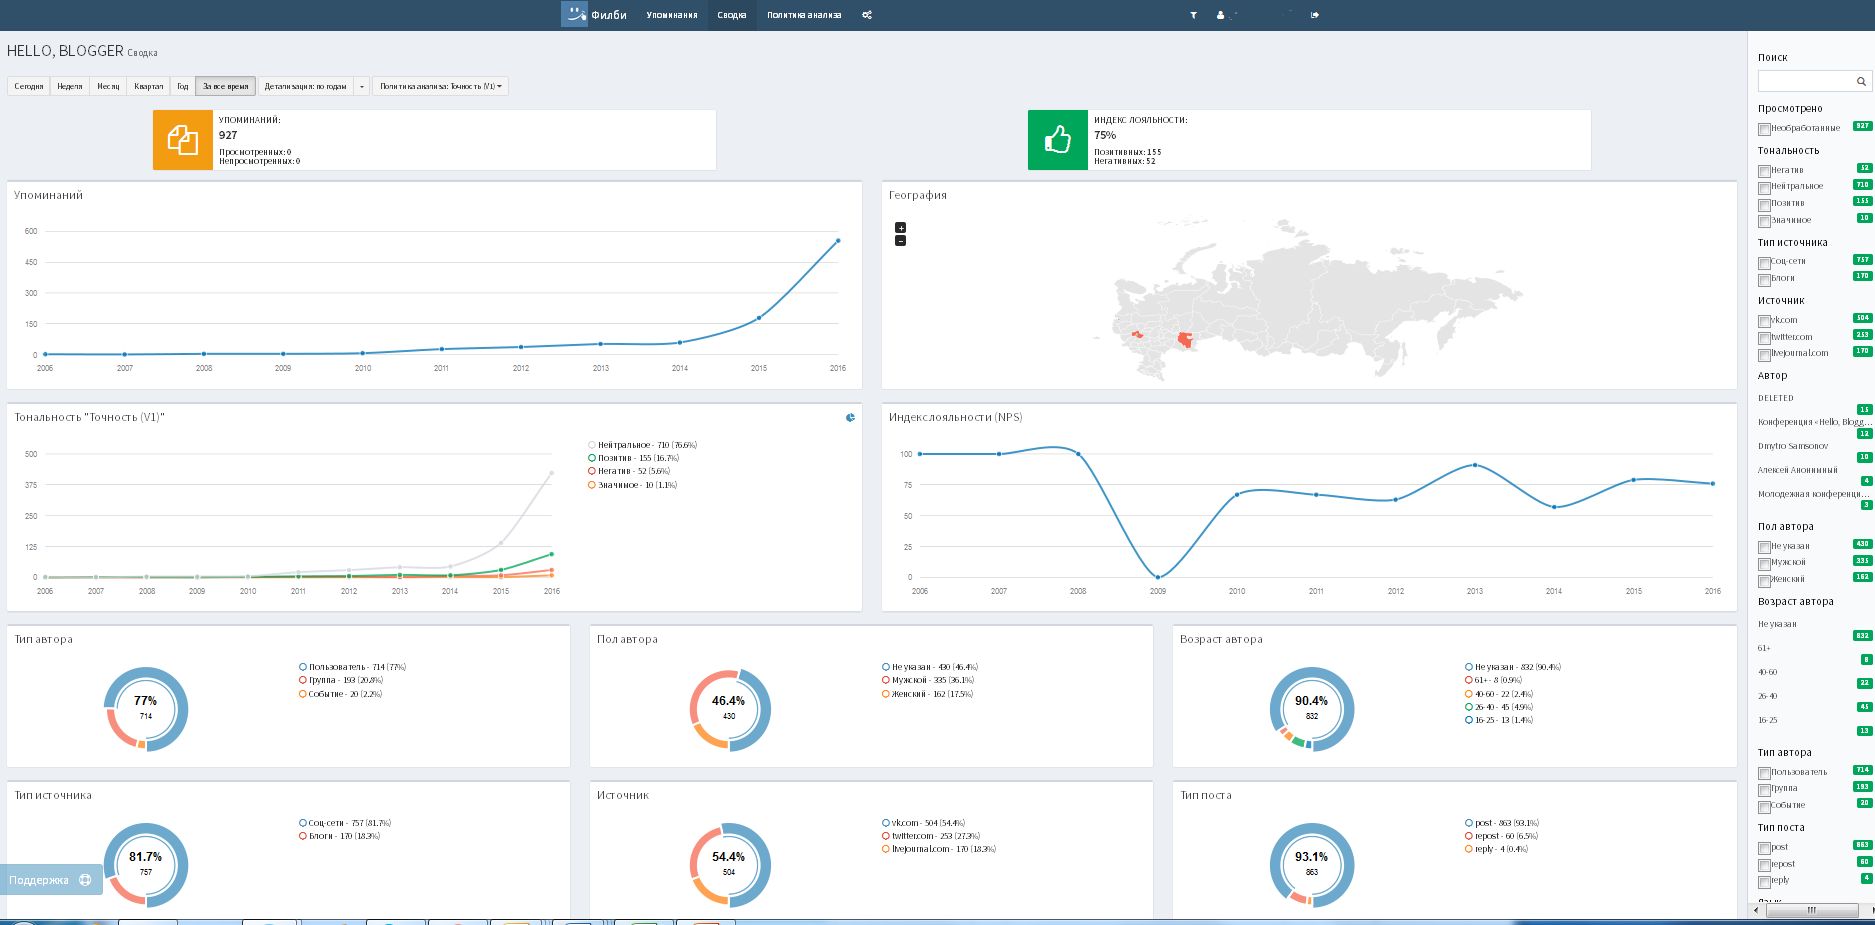Toggle Негатив series in tonality legend
The width and height of the screenshot is (1875, 925).
[629, 471]
